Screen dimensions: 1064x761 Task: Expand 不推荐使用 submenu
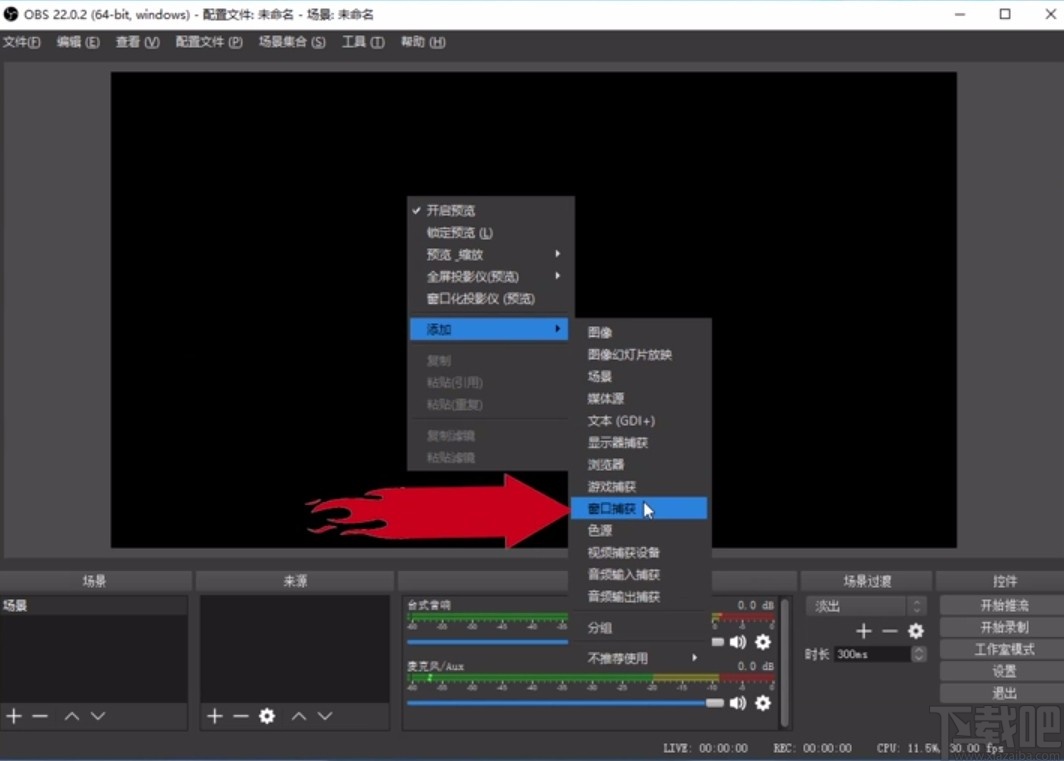641,658
